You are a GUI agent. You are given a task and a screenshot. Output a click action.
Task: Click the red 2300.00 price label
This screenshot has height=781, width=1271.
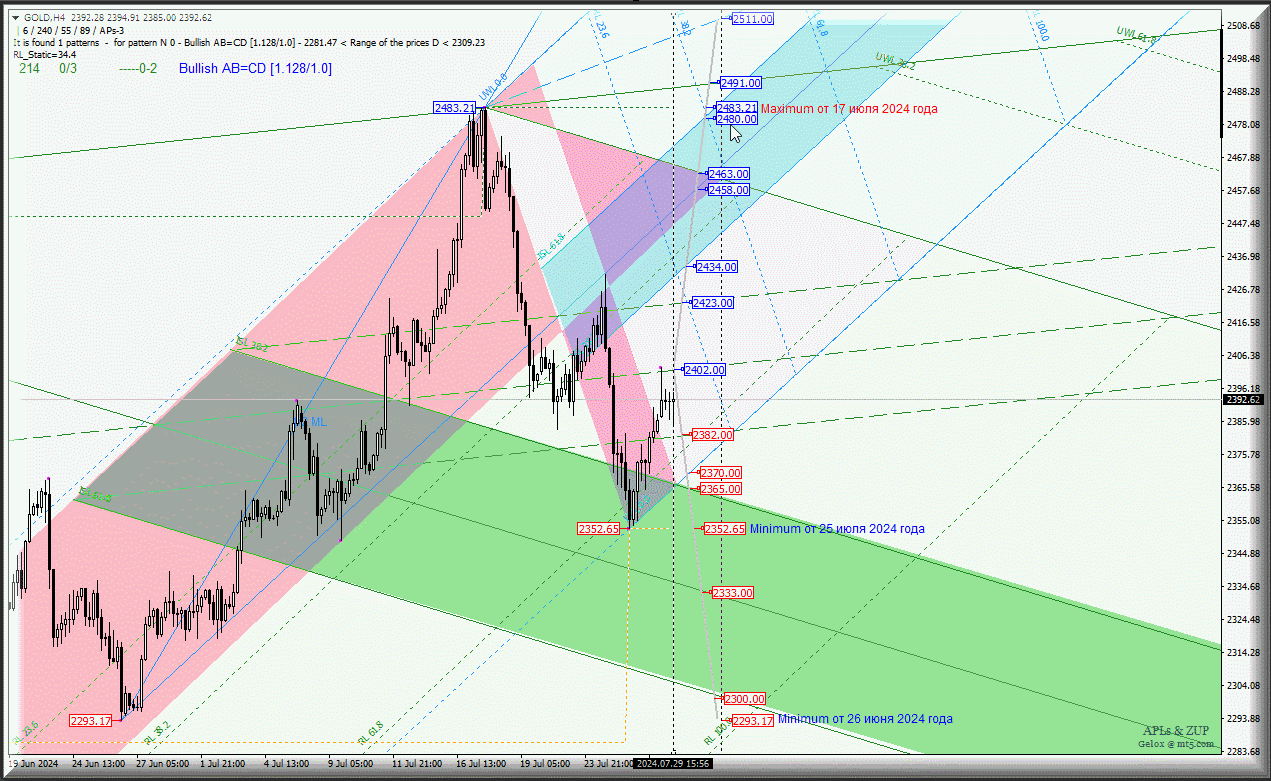(745, 699)
